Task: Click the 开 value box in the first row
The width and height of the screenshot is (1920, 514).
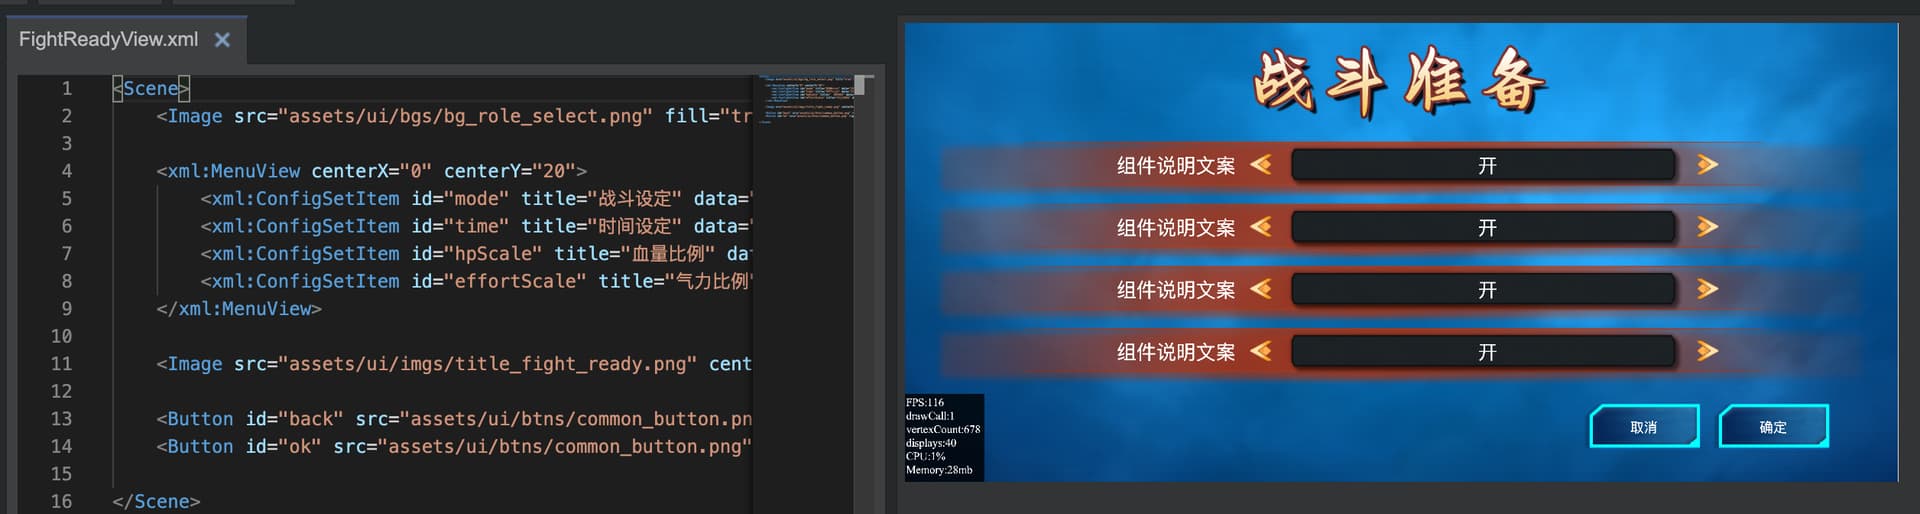Action: (x=1484, y=165)
